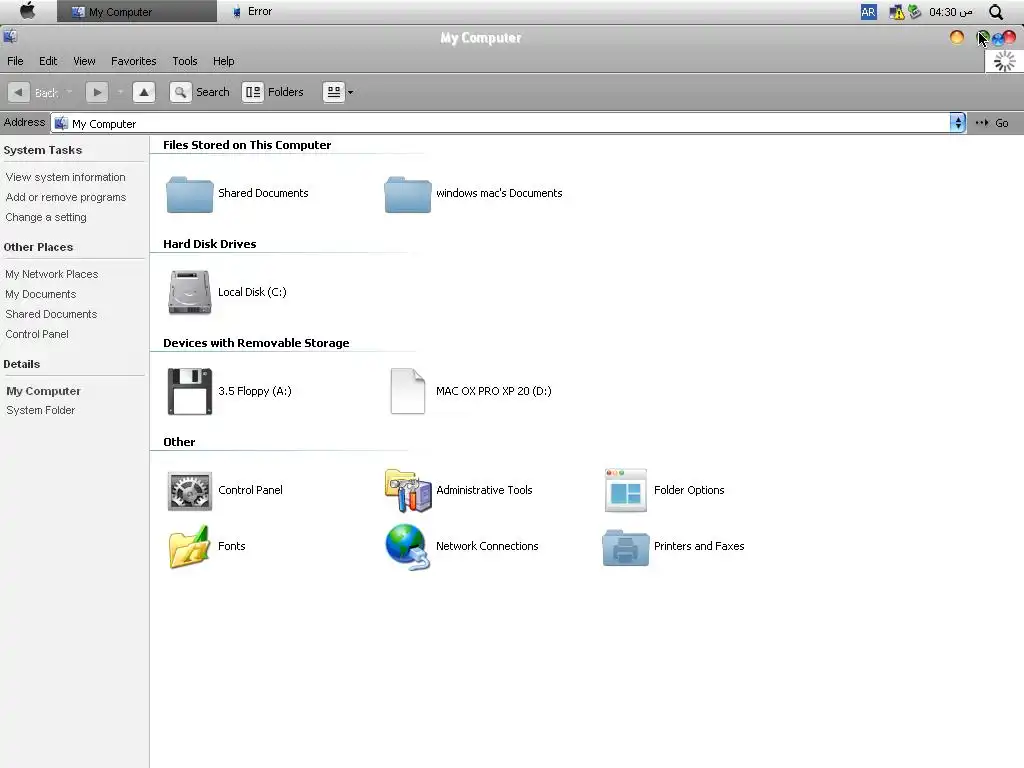The width and height of the screenshot is (1024, 768).
Task: Click the Back navigation button
Action: pos(34,92)
